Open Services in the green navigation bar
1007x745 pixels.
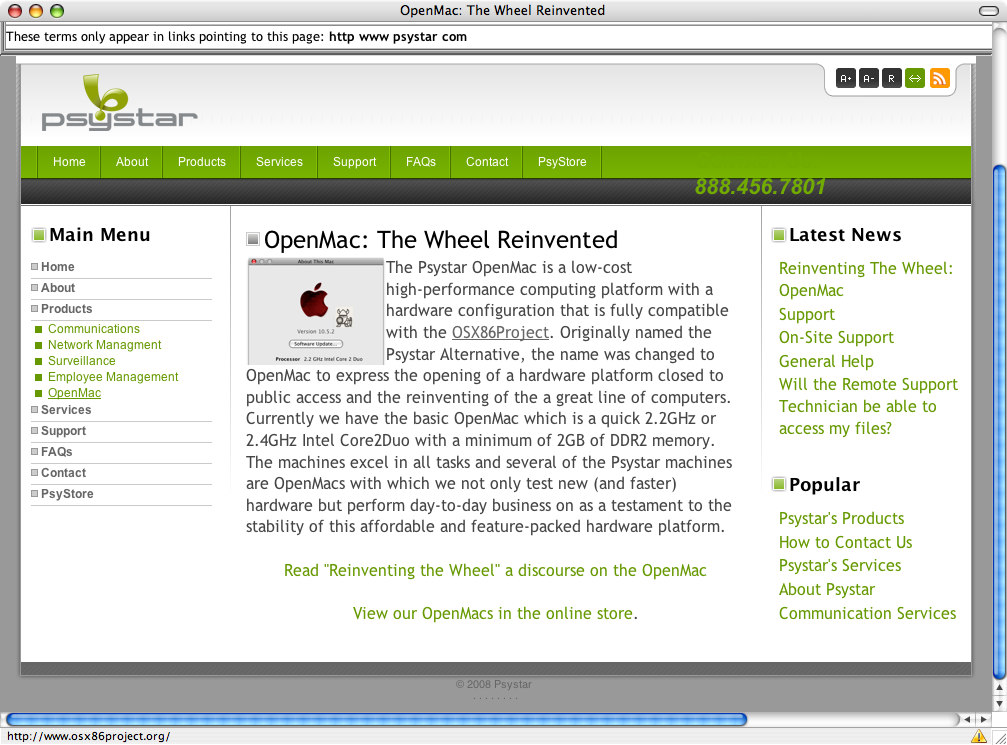coord(279,162)
